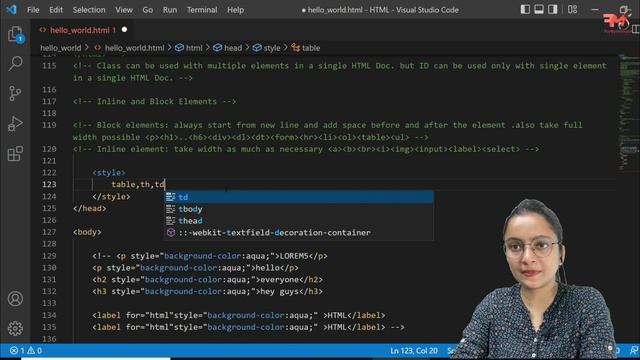This screenshot has width=640, height=360.
Task: Open the Help menu
Action: tap(236, 10)
